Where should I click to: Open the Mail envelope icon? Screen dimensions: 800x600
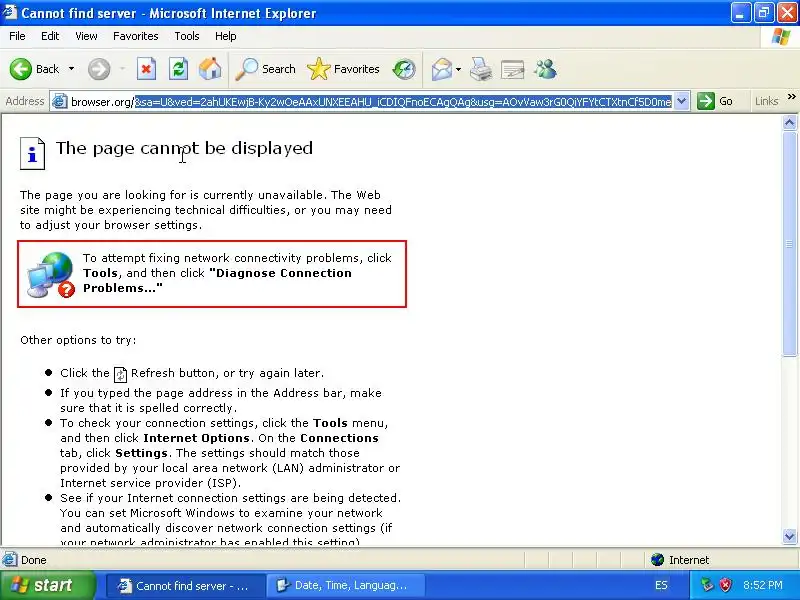[442, 69]
